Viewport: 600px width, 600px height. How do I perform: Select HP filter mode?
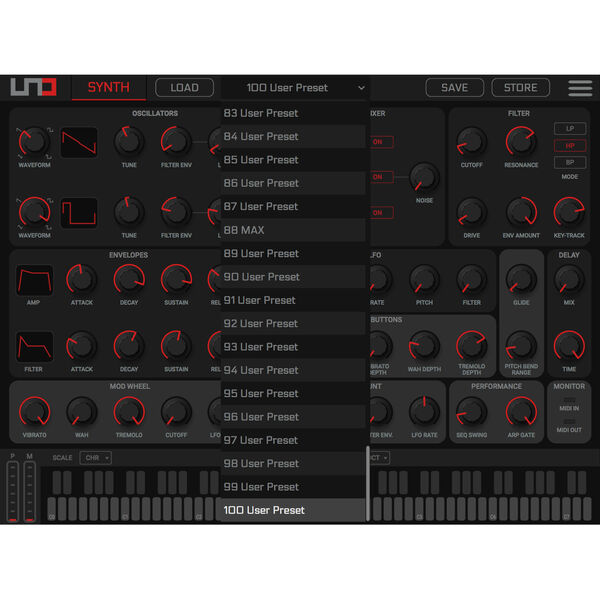[x=570, y=146]
